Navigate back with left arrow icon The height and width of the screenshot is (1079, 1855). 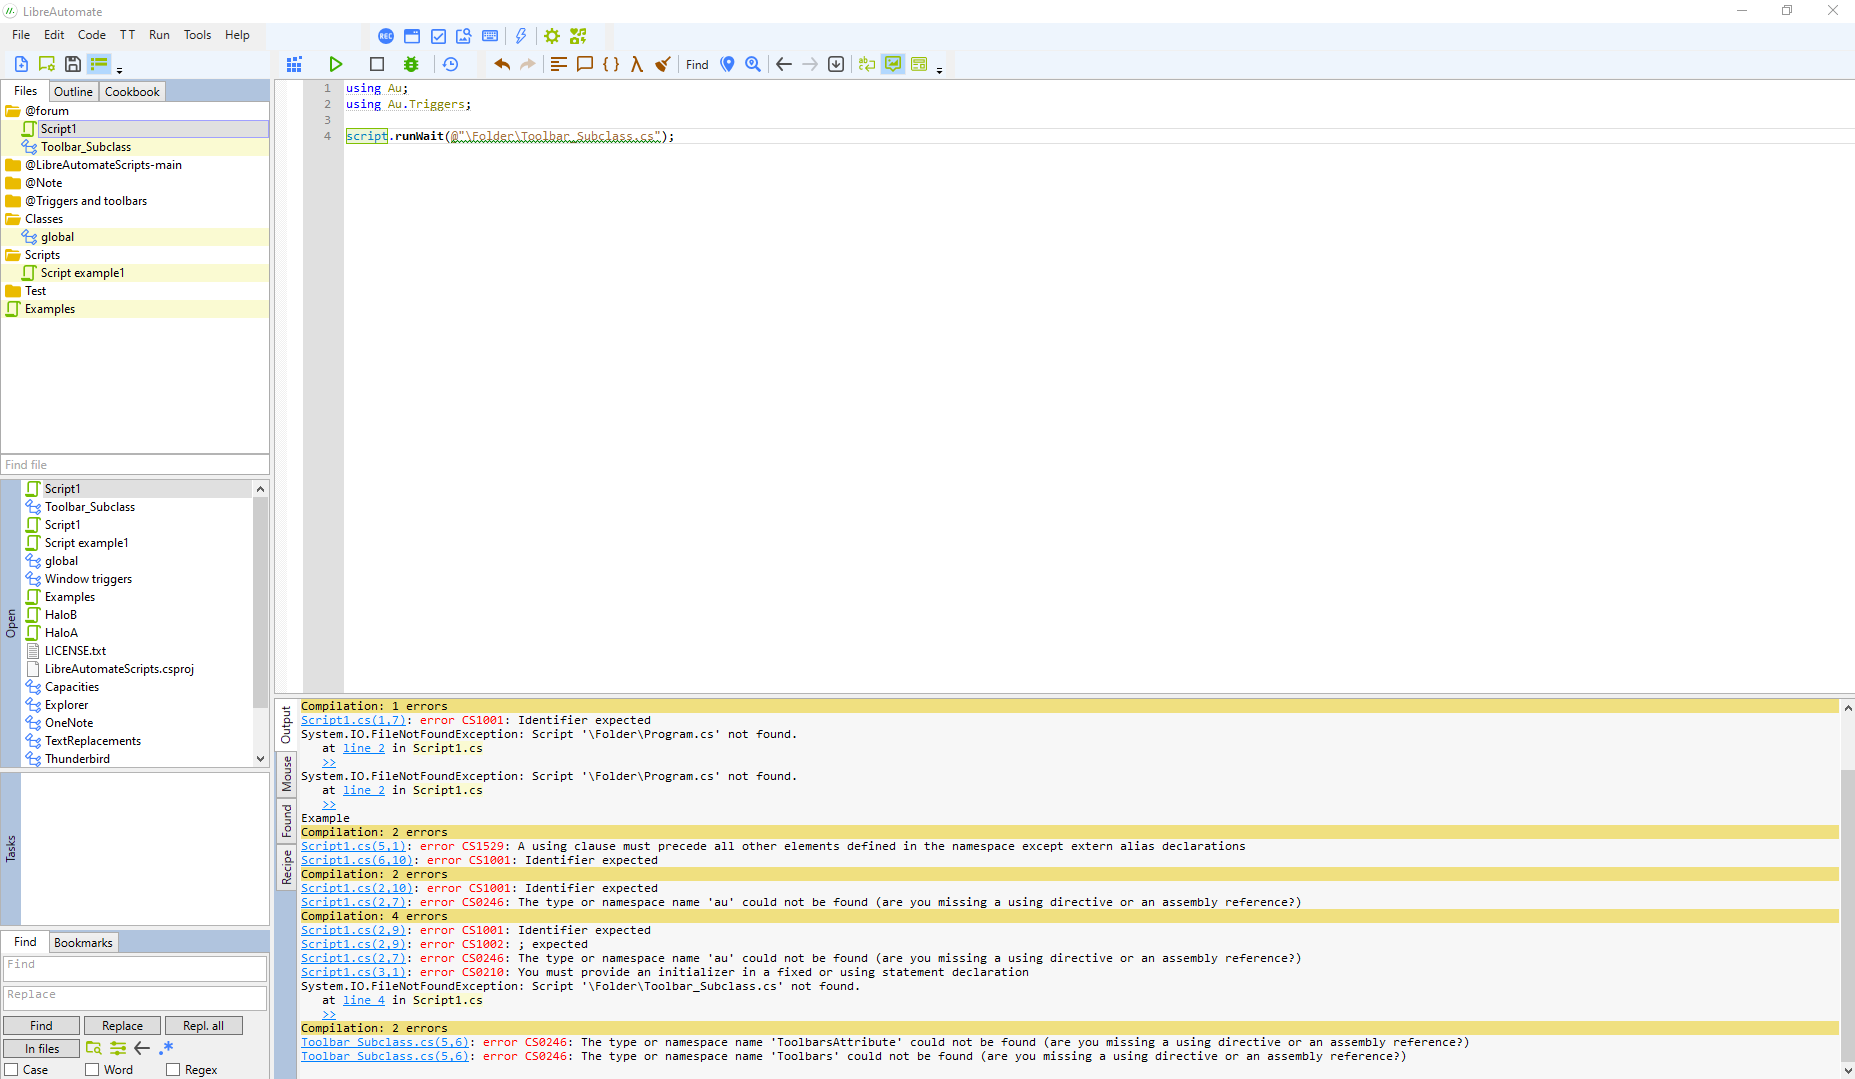(784, 64)
